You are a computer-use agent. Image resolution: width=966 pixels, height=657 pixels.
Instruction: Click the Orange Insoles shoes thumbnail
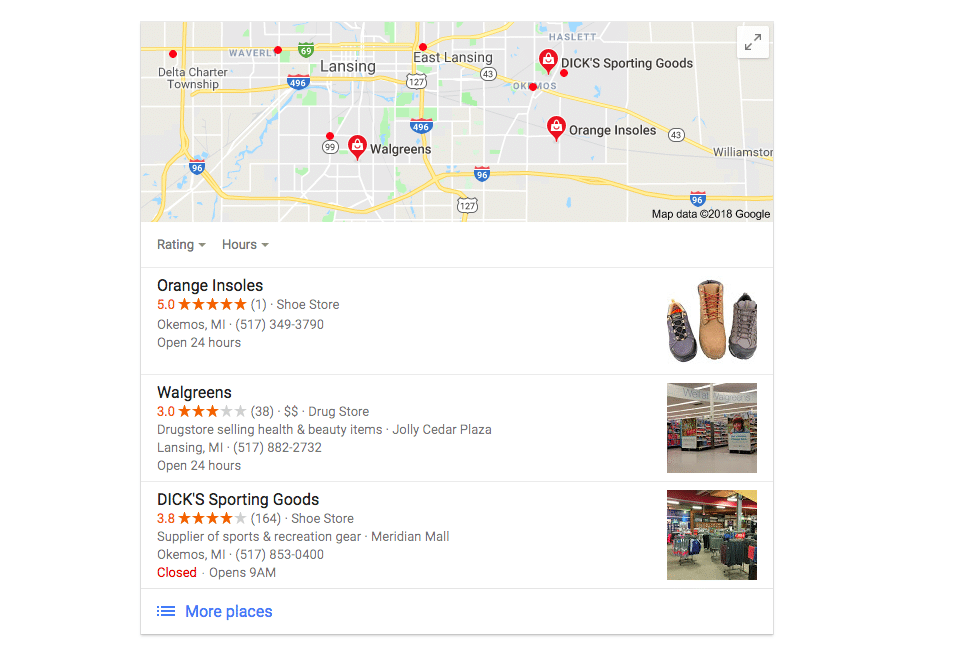pyautogui.click(x=712, y=321)
